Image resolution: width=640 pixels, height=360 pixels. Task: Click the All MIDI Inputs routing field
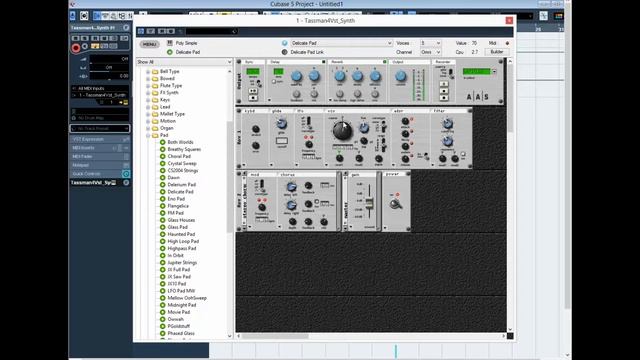pyautogui.click(x=100, y=88)
